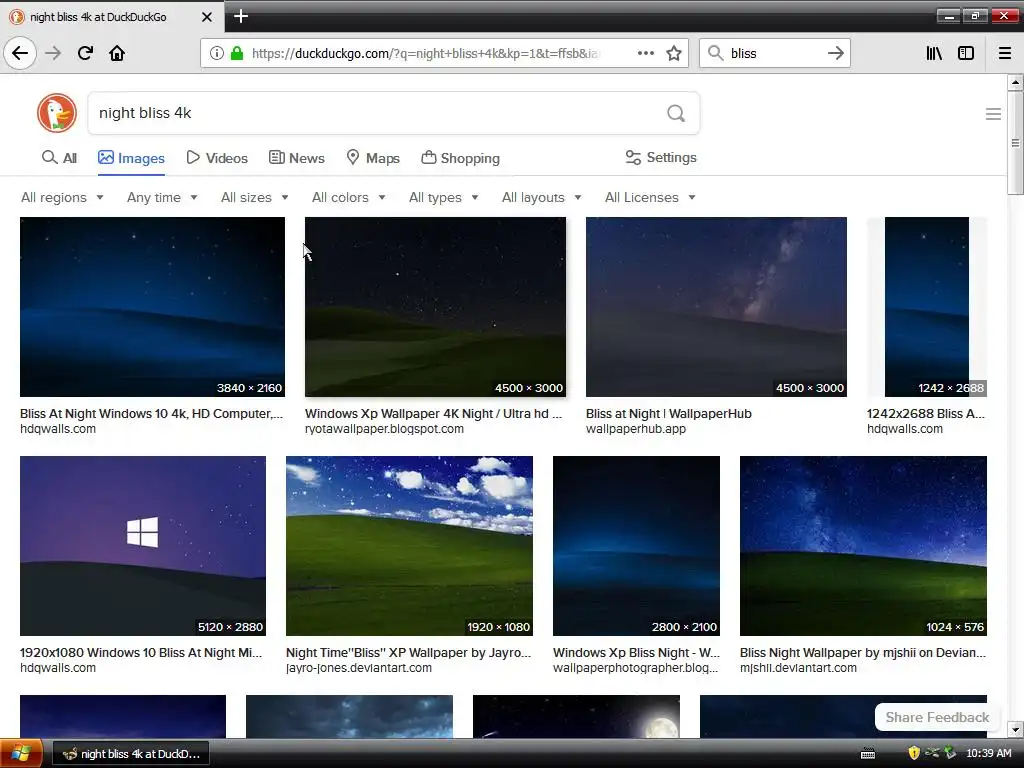Open the Library bookshelf icon
Viewport: 1024px width, 768px height.
[934, 53]
